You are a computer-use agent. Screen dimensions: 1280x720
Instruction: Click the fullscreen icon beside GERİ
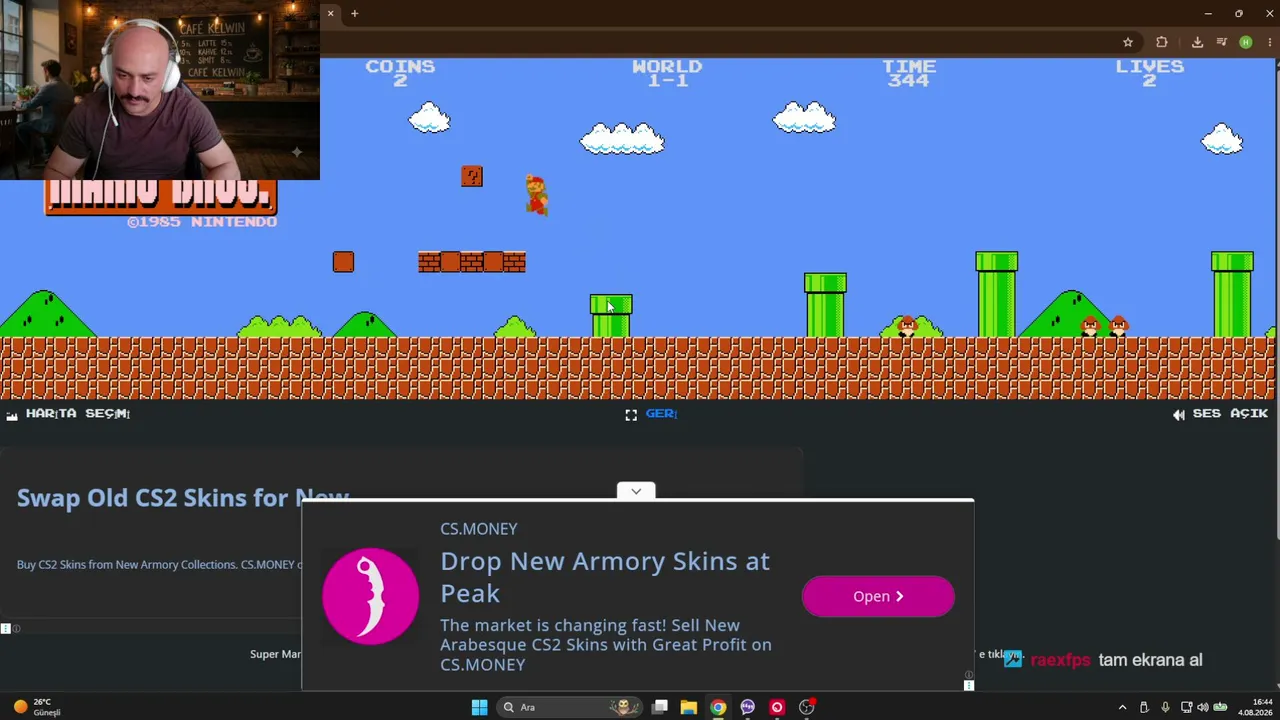(631, 414)
